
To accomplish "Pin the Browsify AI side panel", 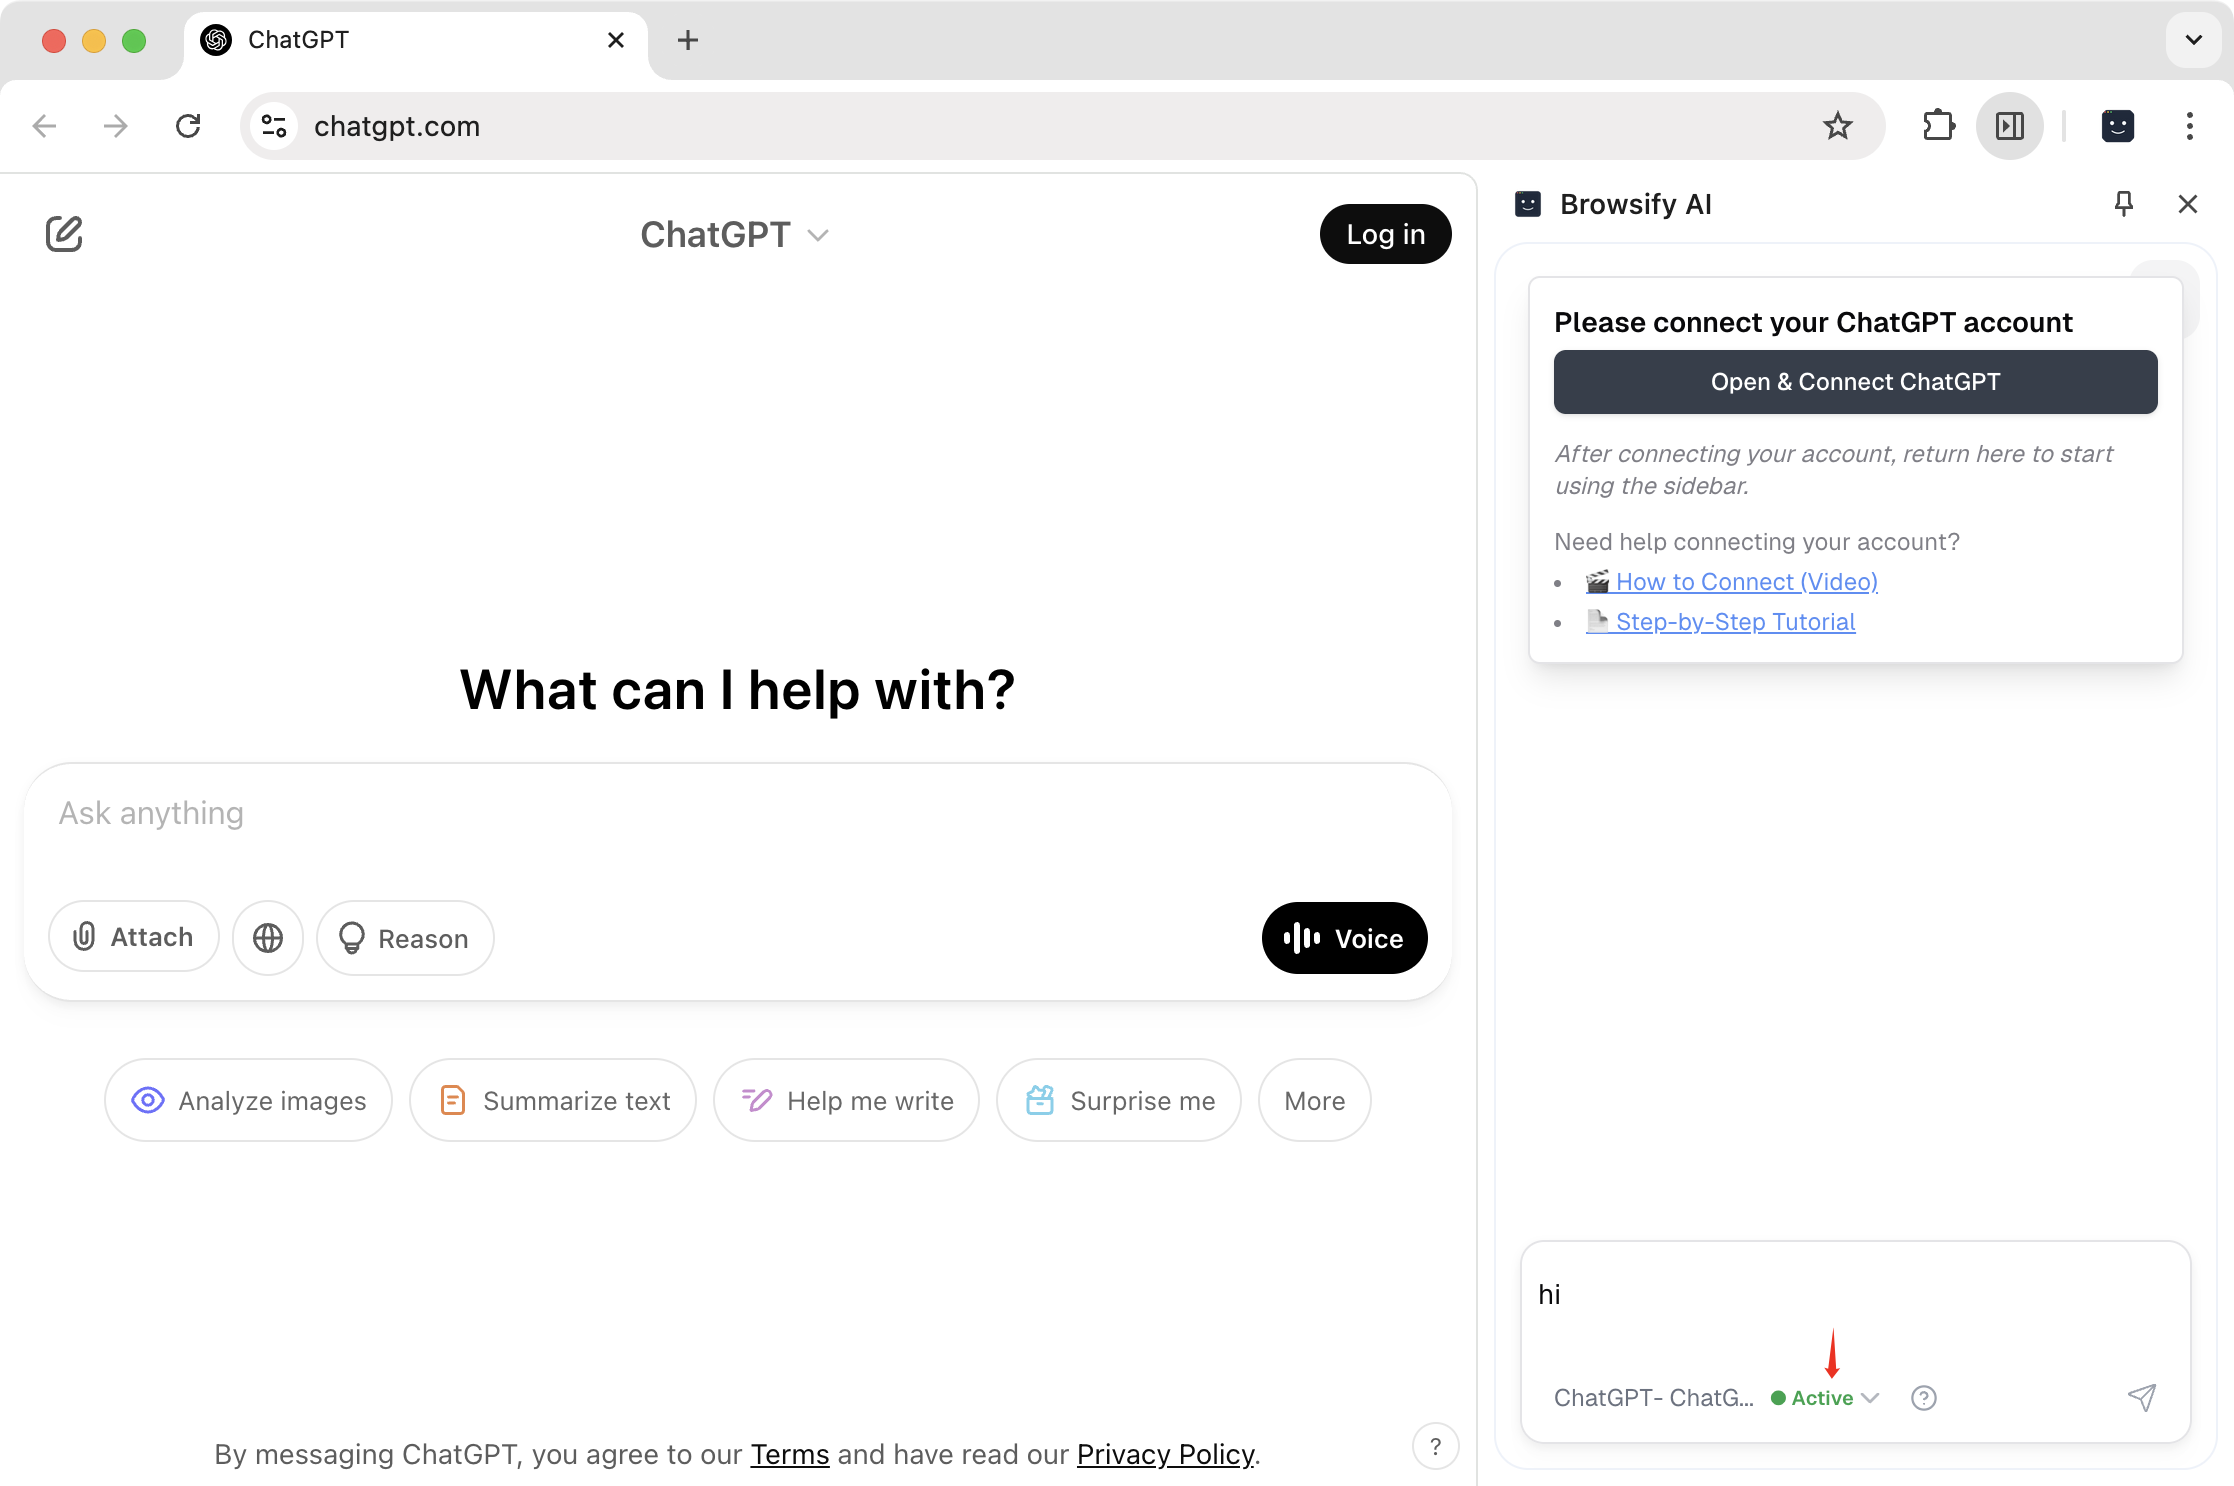I will (x=2124, y=204).
